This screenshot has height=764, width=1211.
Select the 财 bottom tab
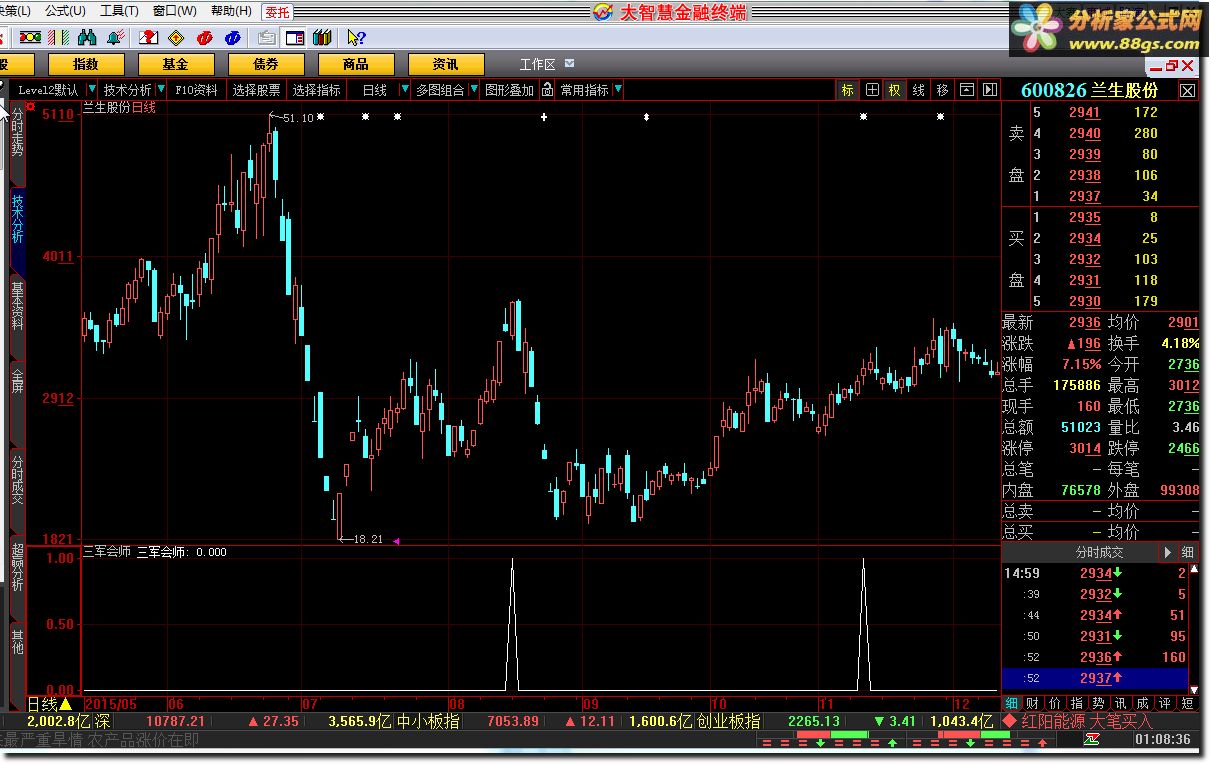coord(1032,704)
